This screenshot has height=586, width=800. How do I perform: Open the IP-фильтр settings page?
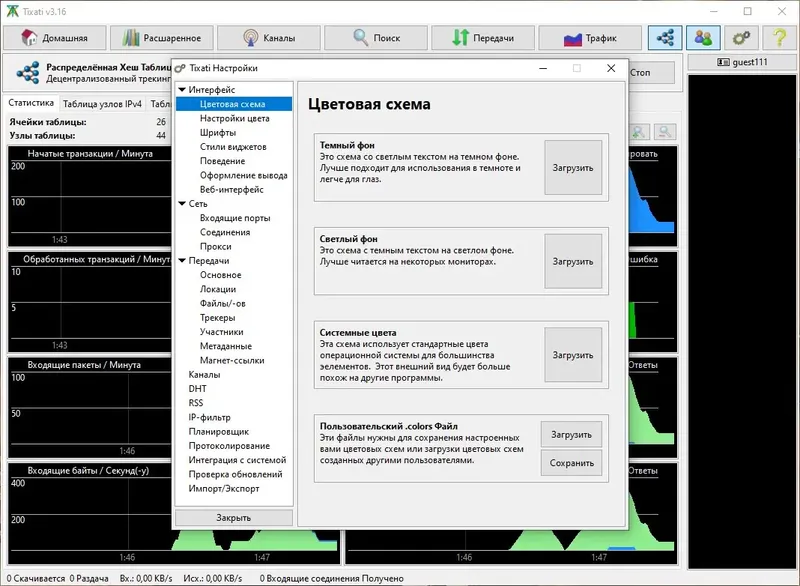click(x=210, y=417)
